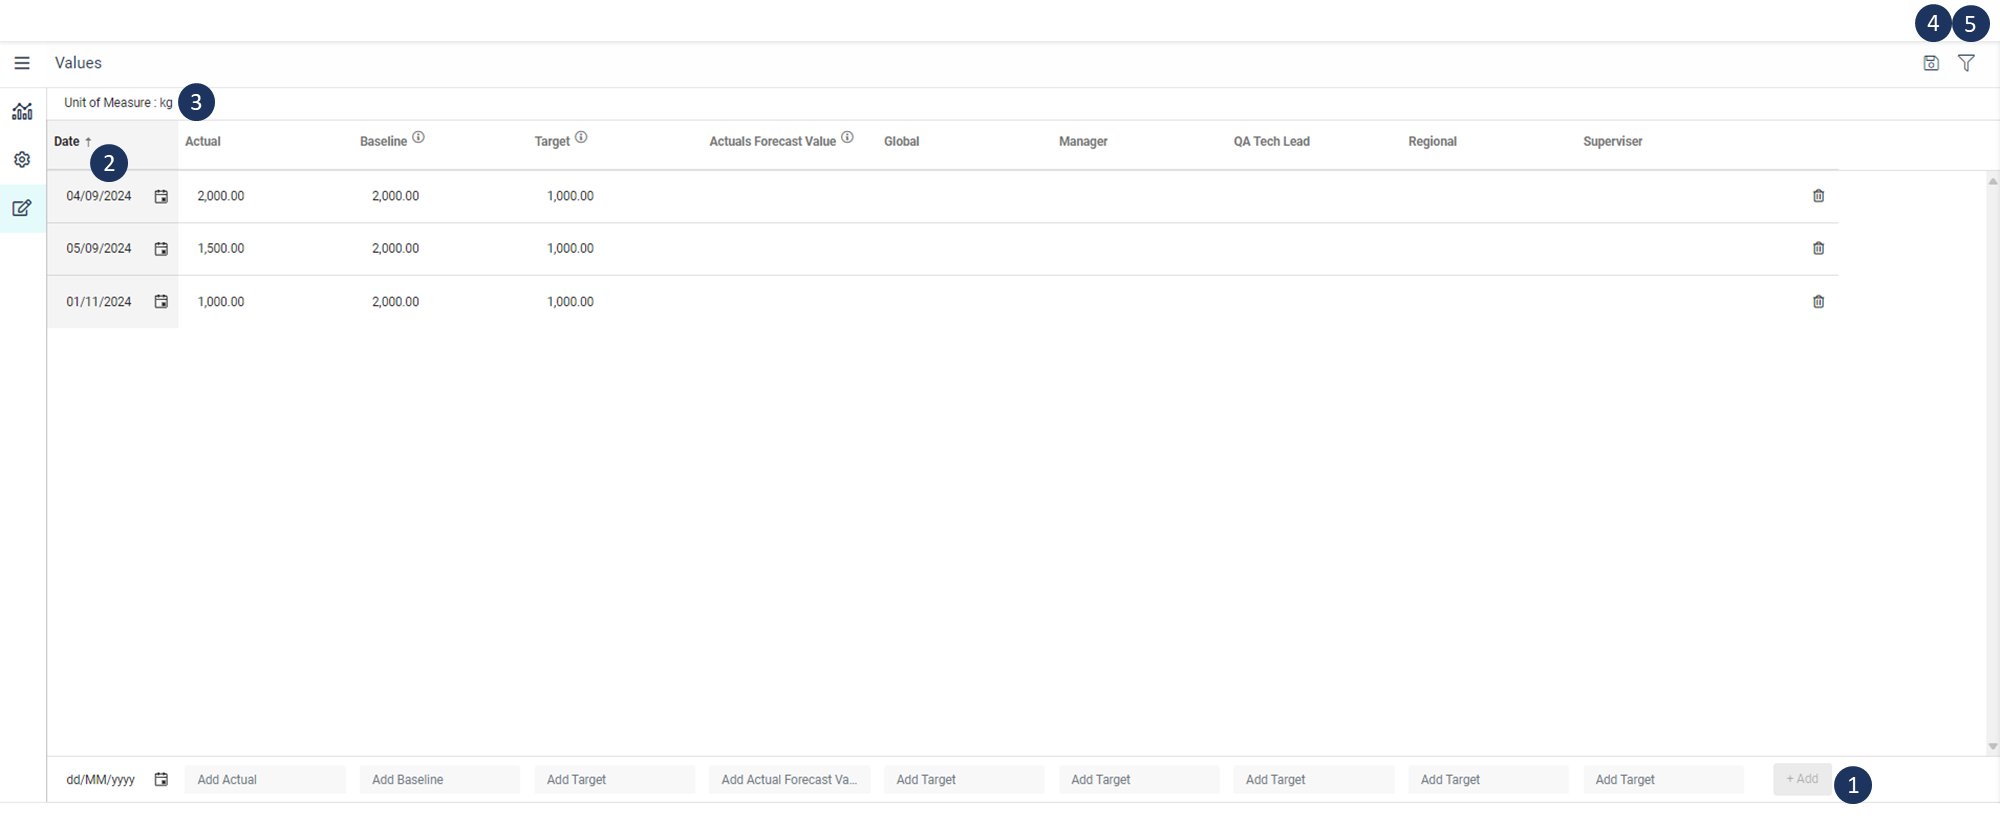Show info for Actuals Forecast Value column

(x=847, y=137)
